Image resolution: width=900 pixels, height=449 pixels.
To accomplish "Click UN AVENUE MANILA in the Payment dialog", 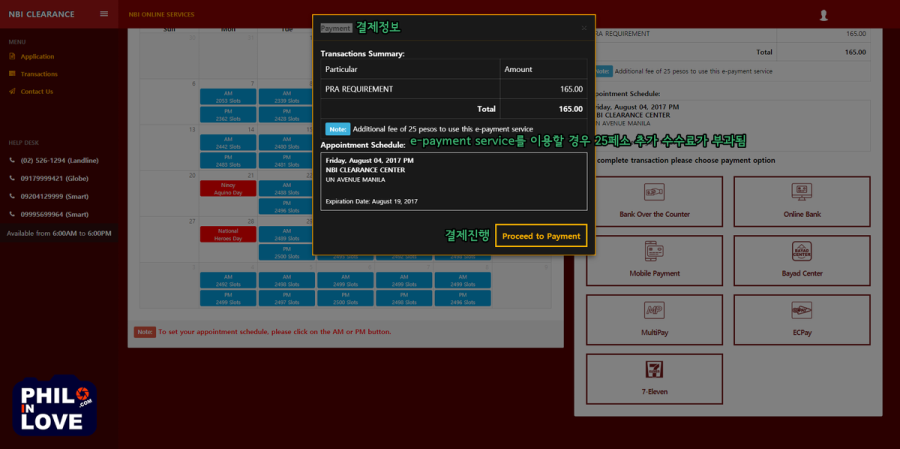I will point(355,180).
